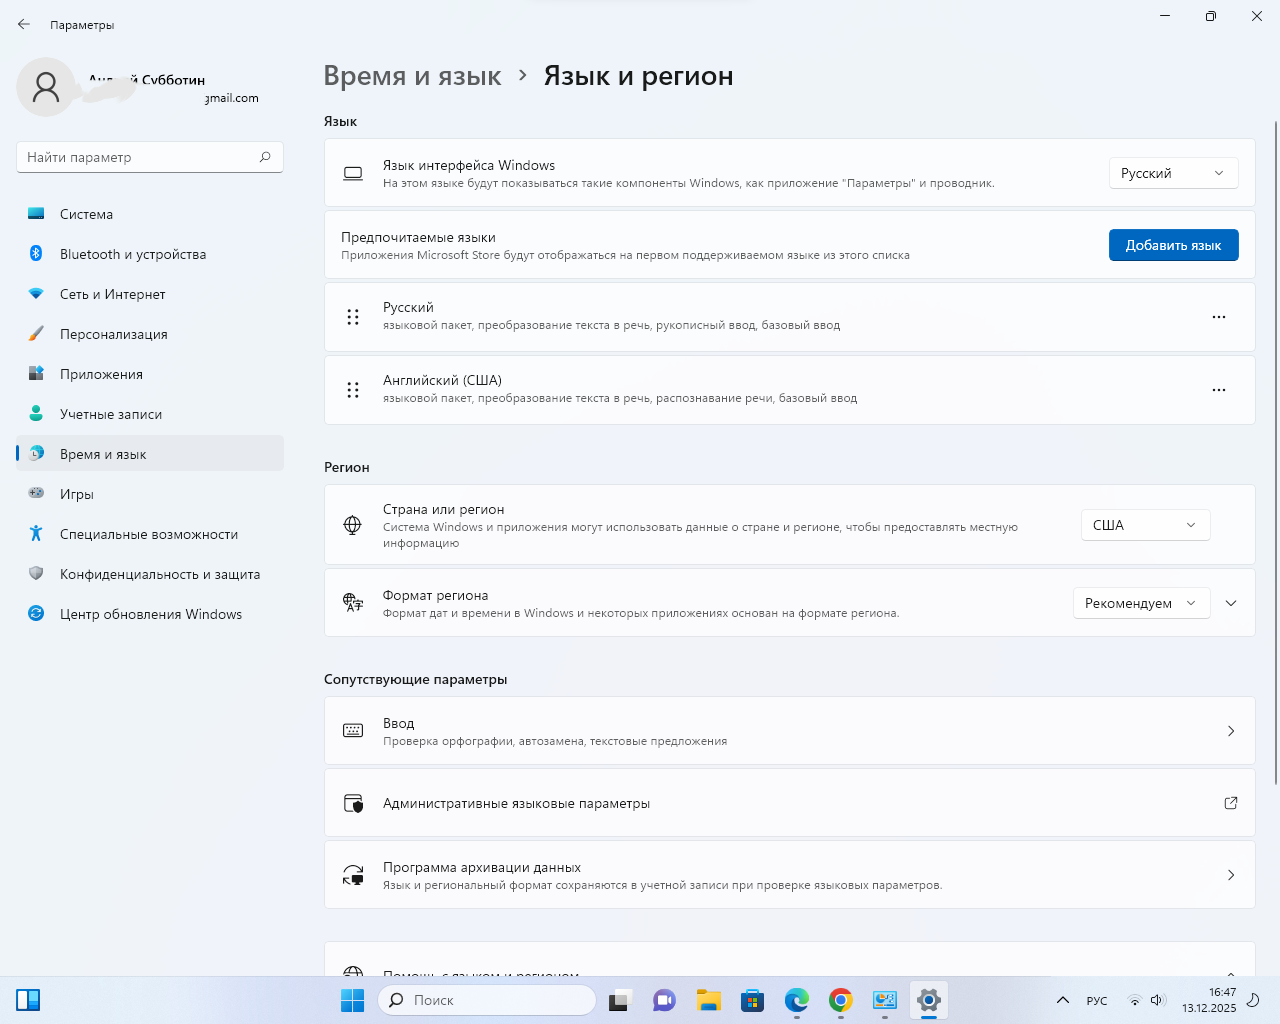
Task: Open the Windows Start button
Action: tap(352, 1000)
